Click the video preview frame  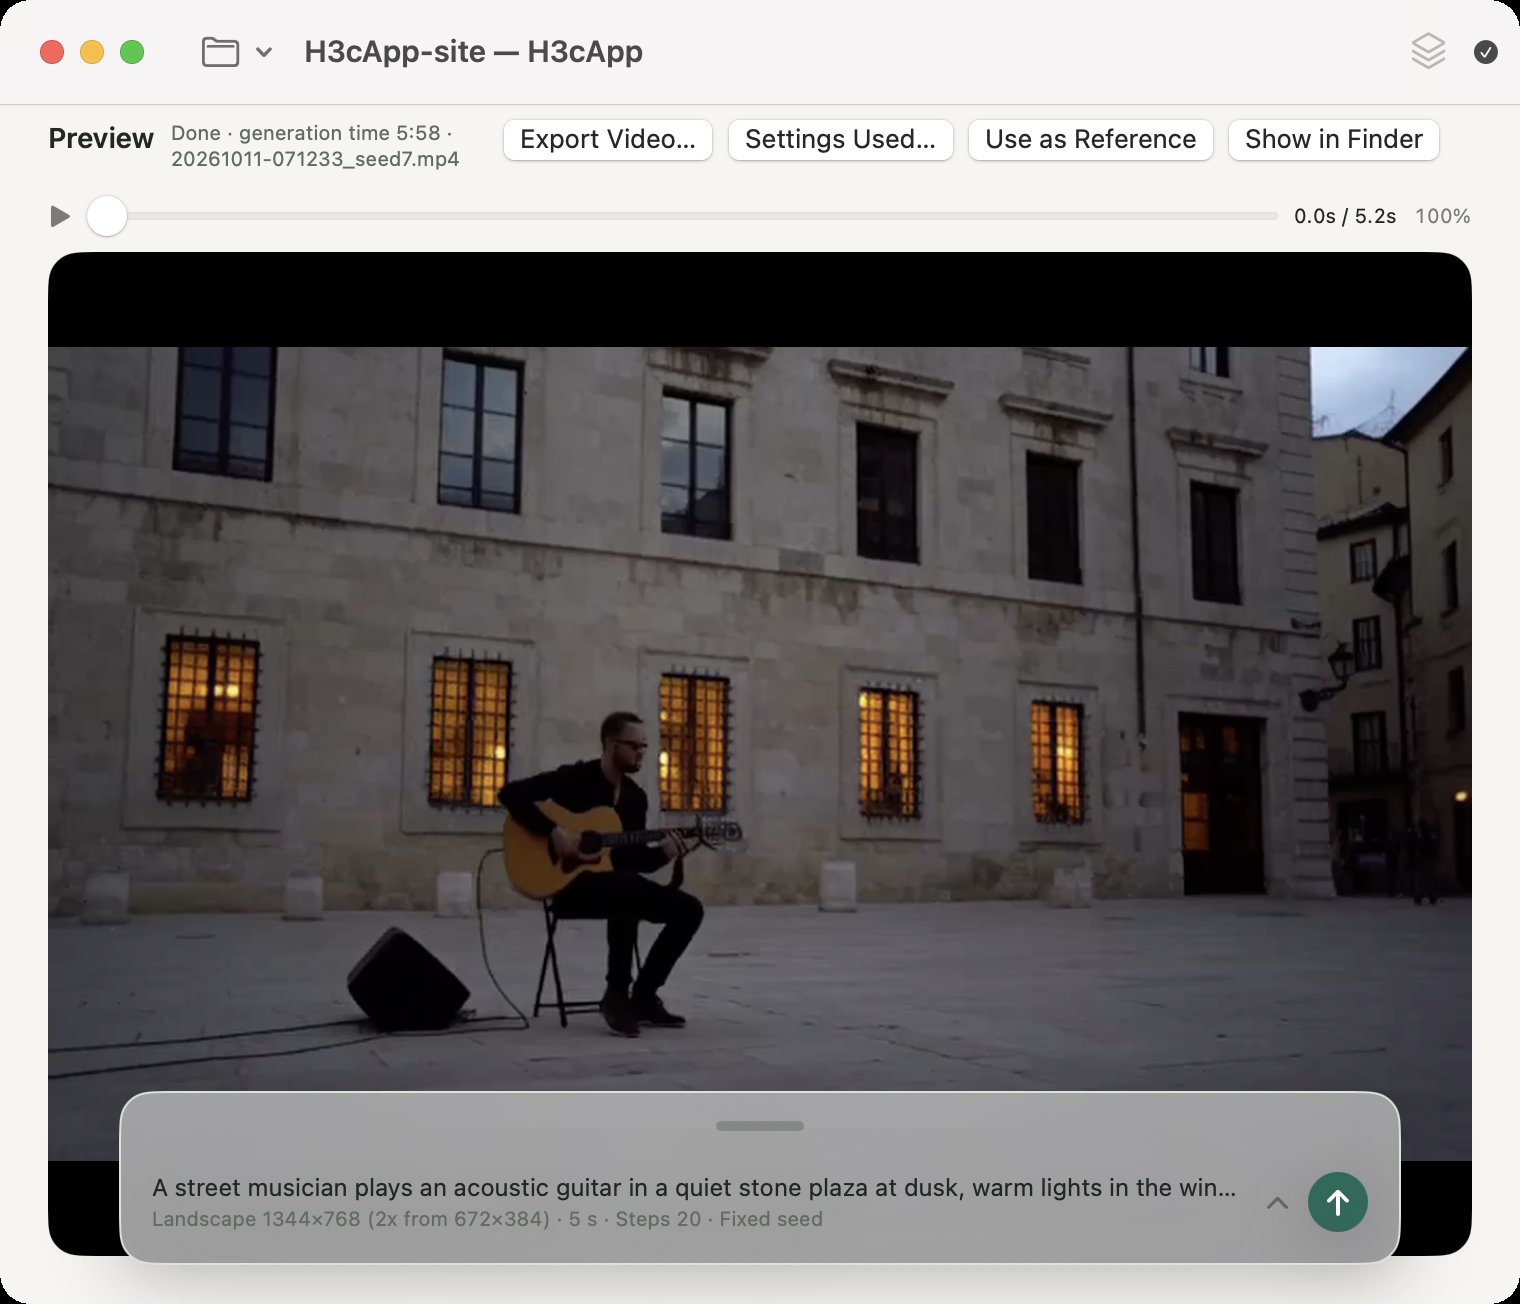click(760, 753)
